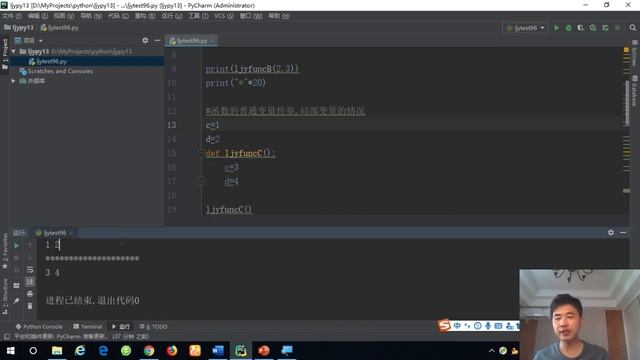Click the Windows Start button

(11, 351)
